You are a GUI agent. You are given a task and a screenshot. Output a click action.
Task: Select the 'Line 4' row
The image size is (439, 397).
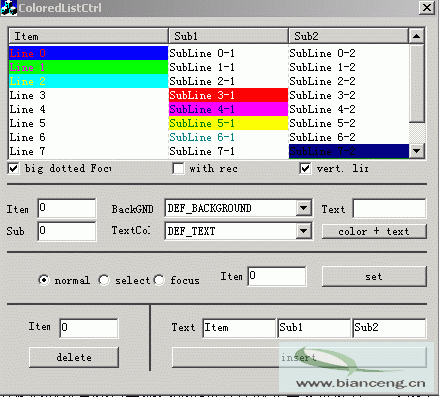[x=88, y=109]
